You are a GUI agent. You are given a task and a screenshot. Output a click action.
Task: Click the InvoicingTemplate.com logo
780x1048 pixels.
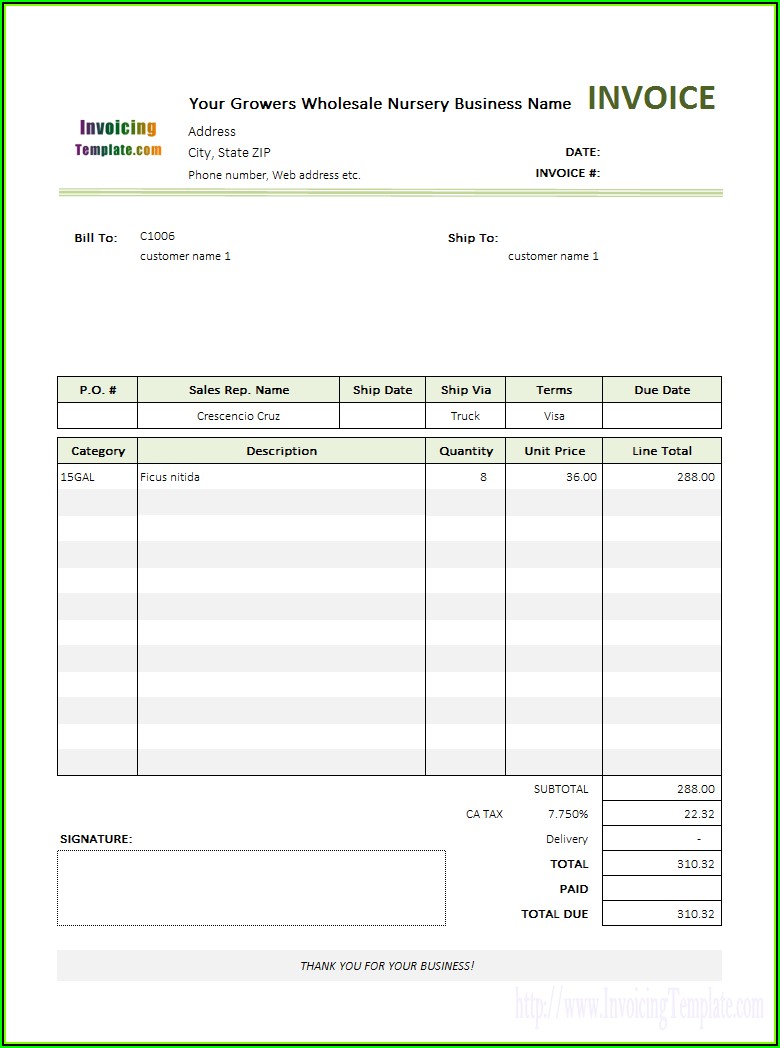(x=118, y=138)
